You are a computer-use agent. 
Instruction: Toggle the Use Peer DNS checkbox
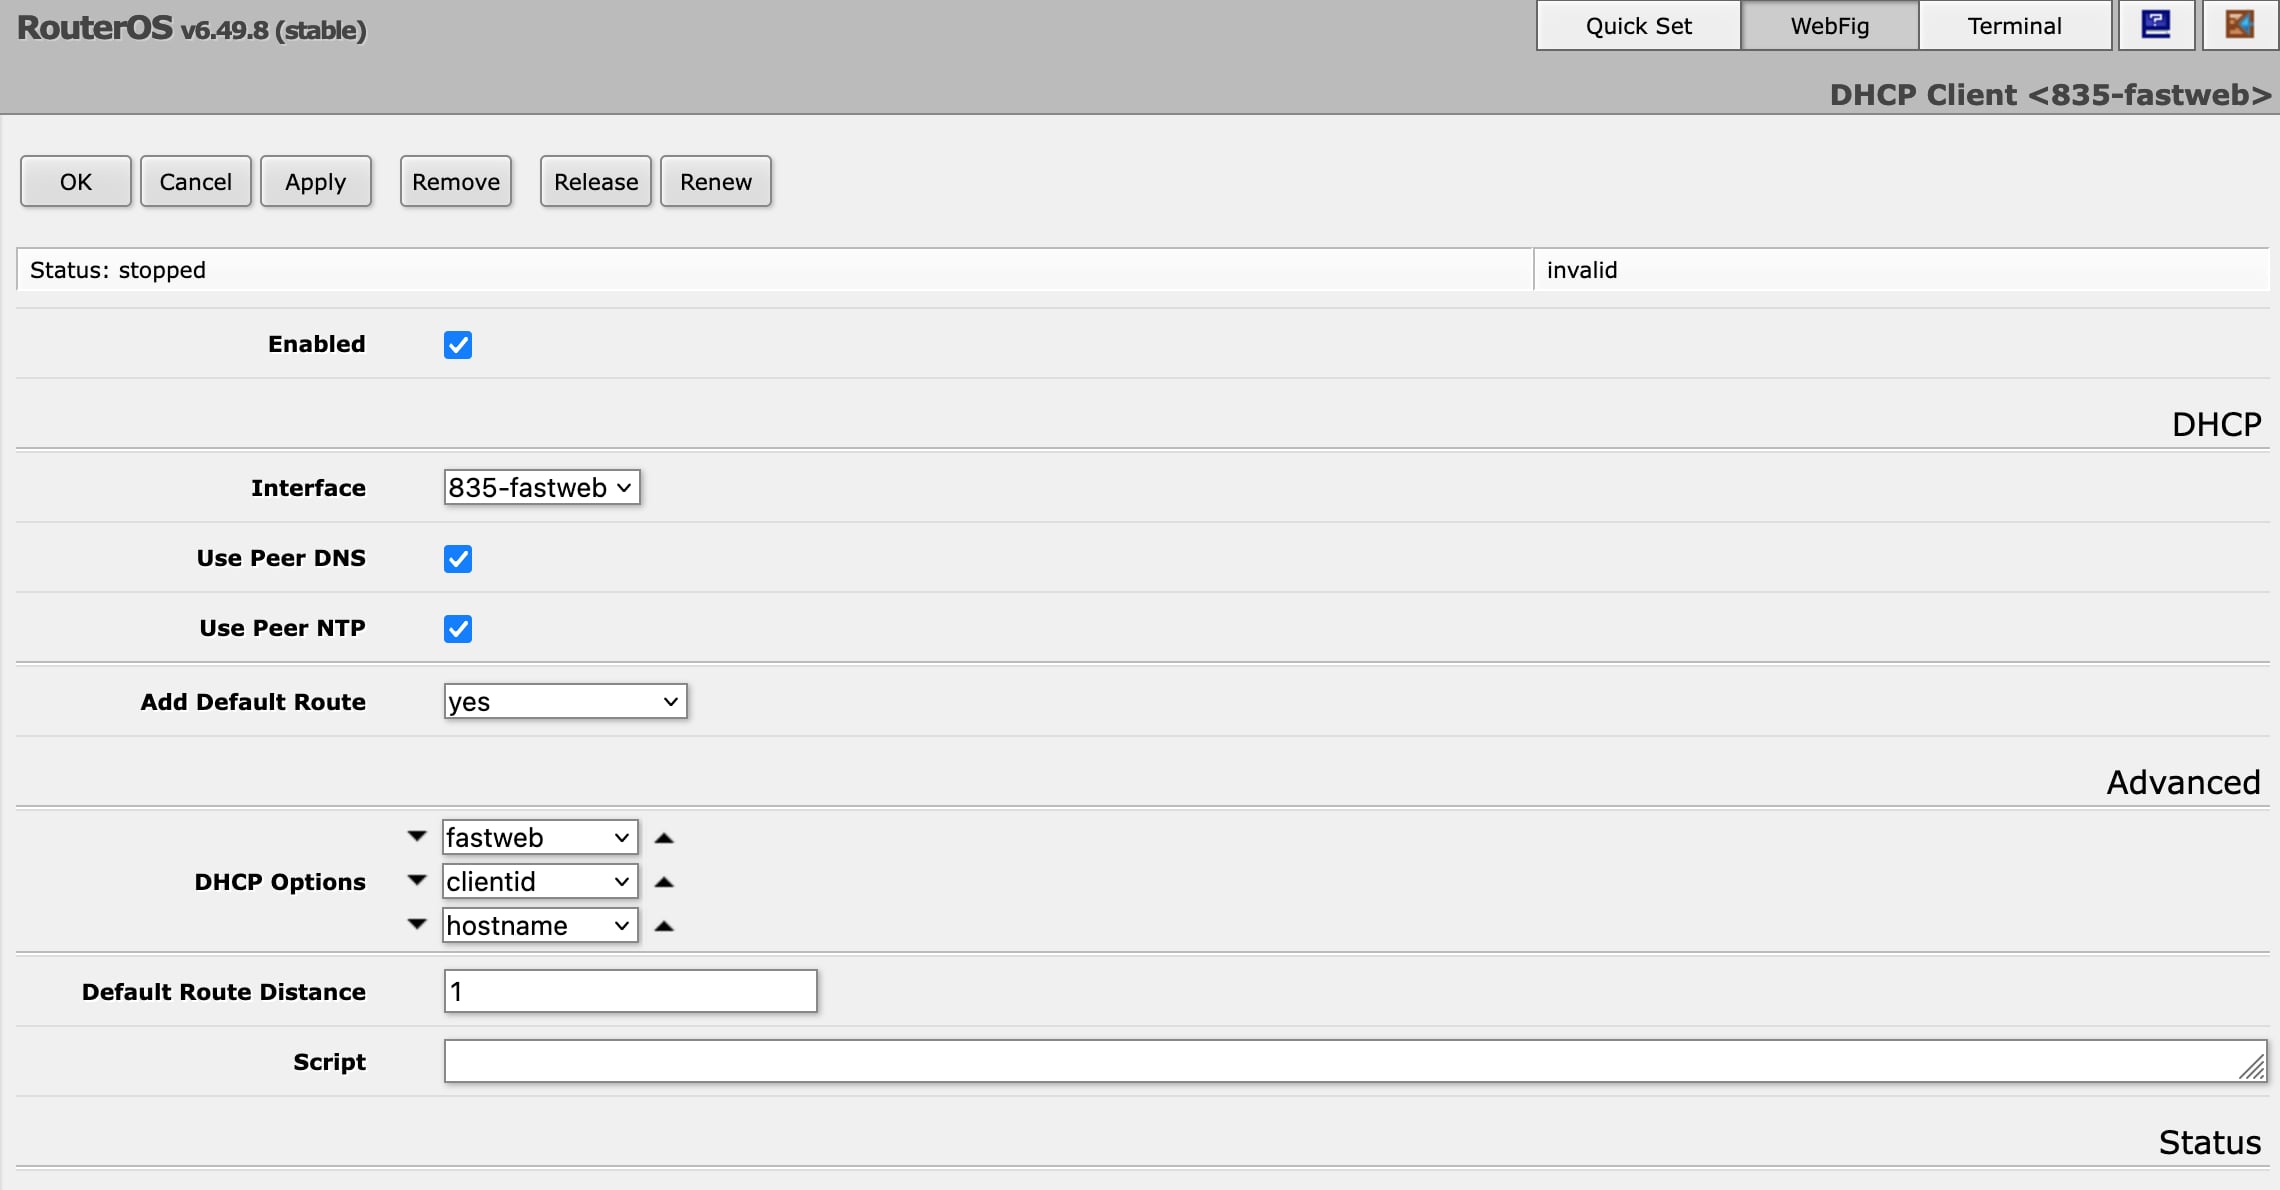point(458,559)
